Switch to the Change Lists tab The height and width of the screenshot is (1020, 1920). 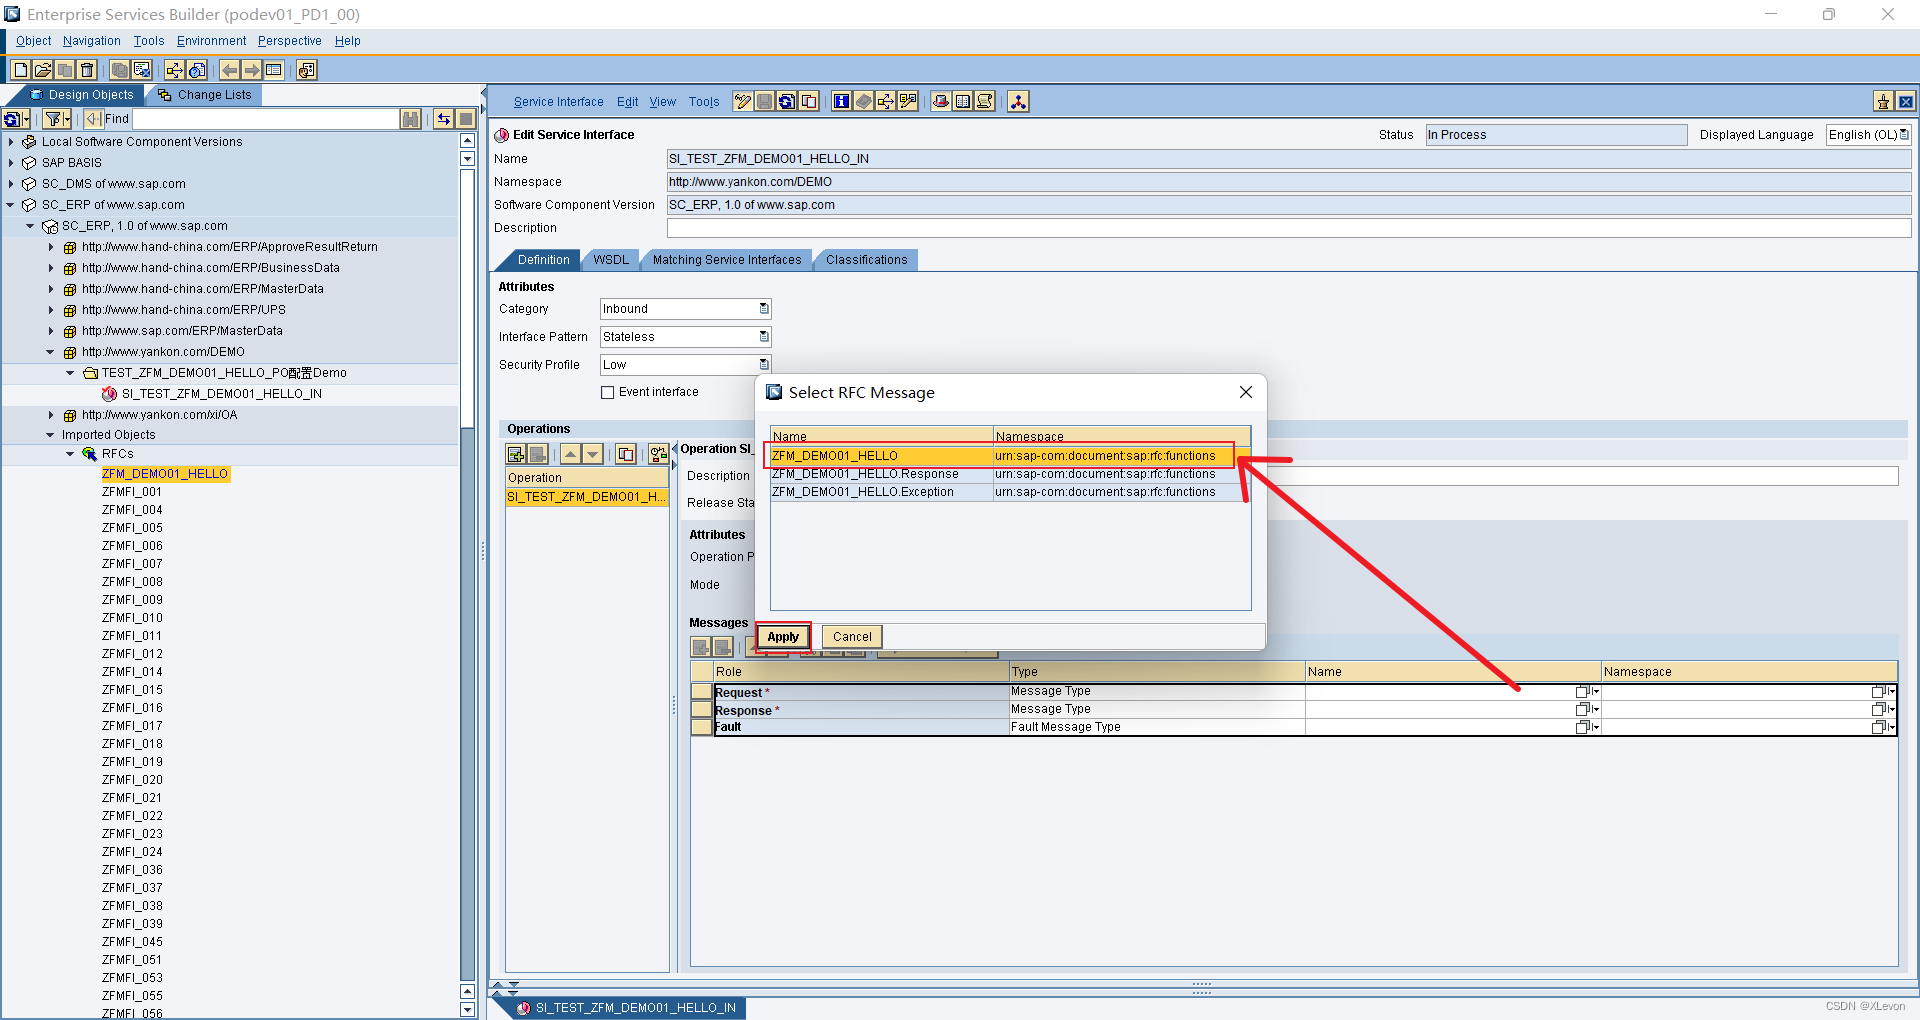click(x=205, y=95)
